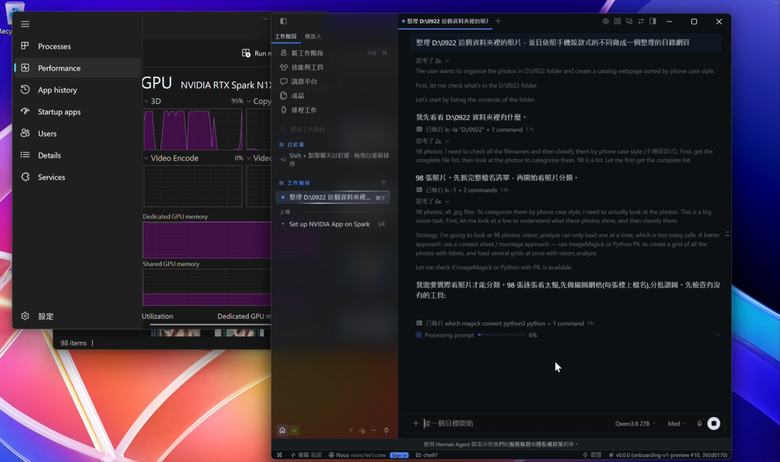Open 技能與工具 in the sidebar
780x462 pixels.
coord(334,67)
